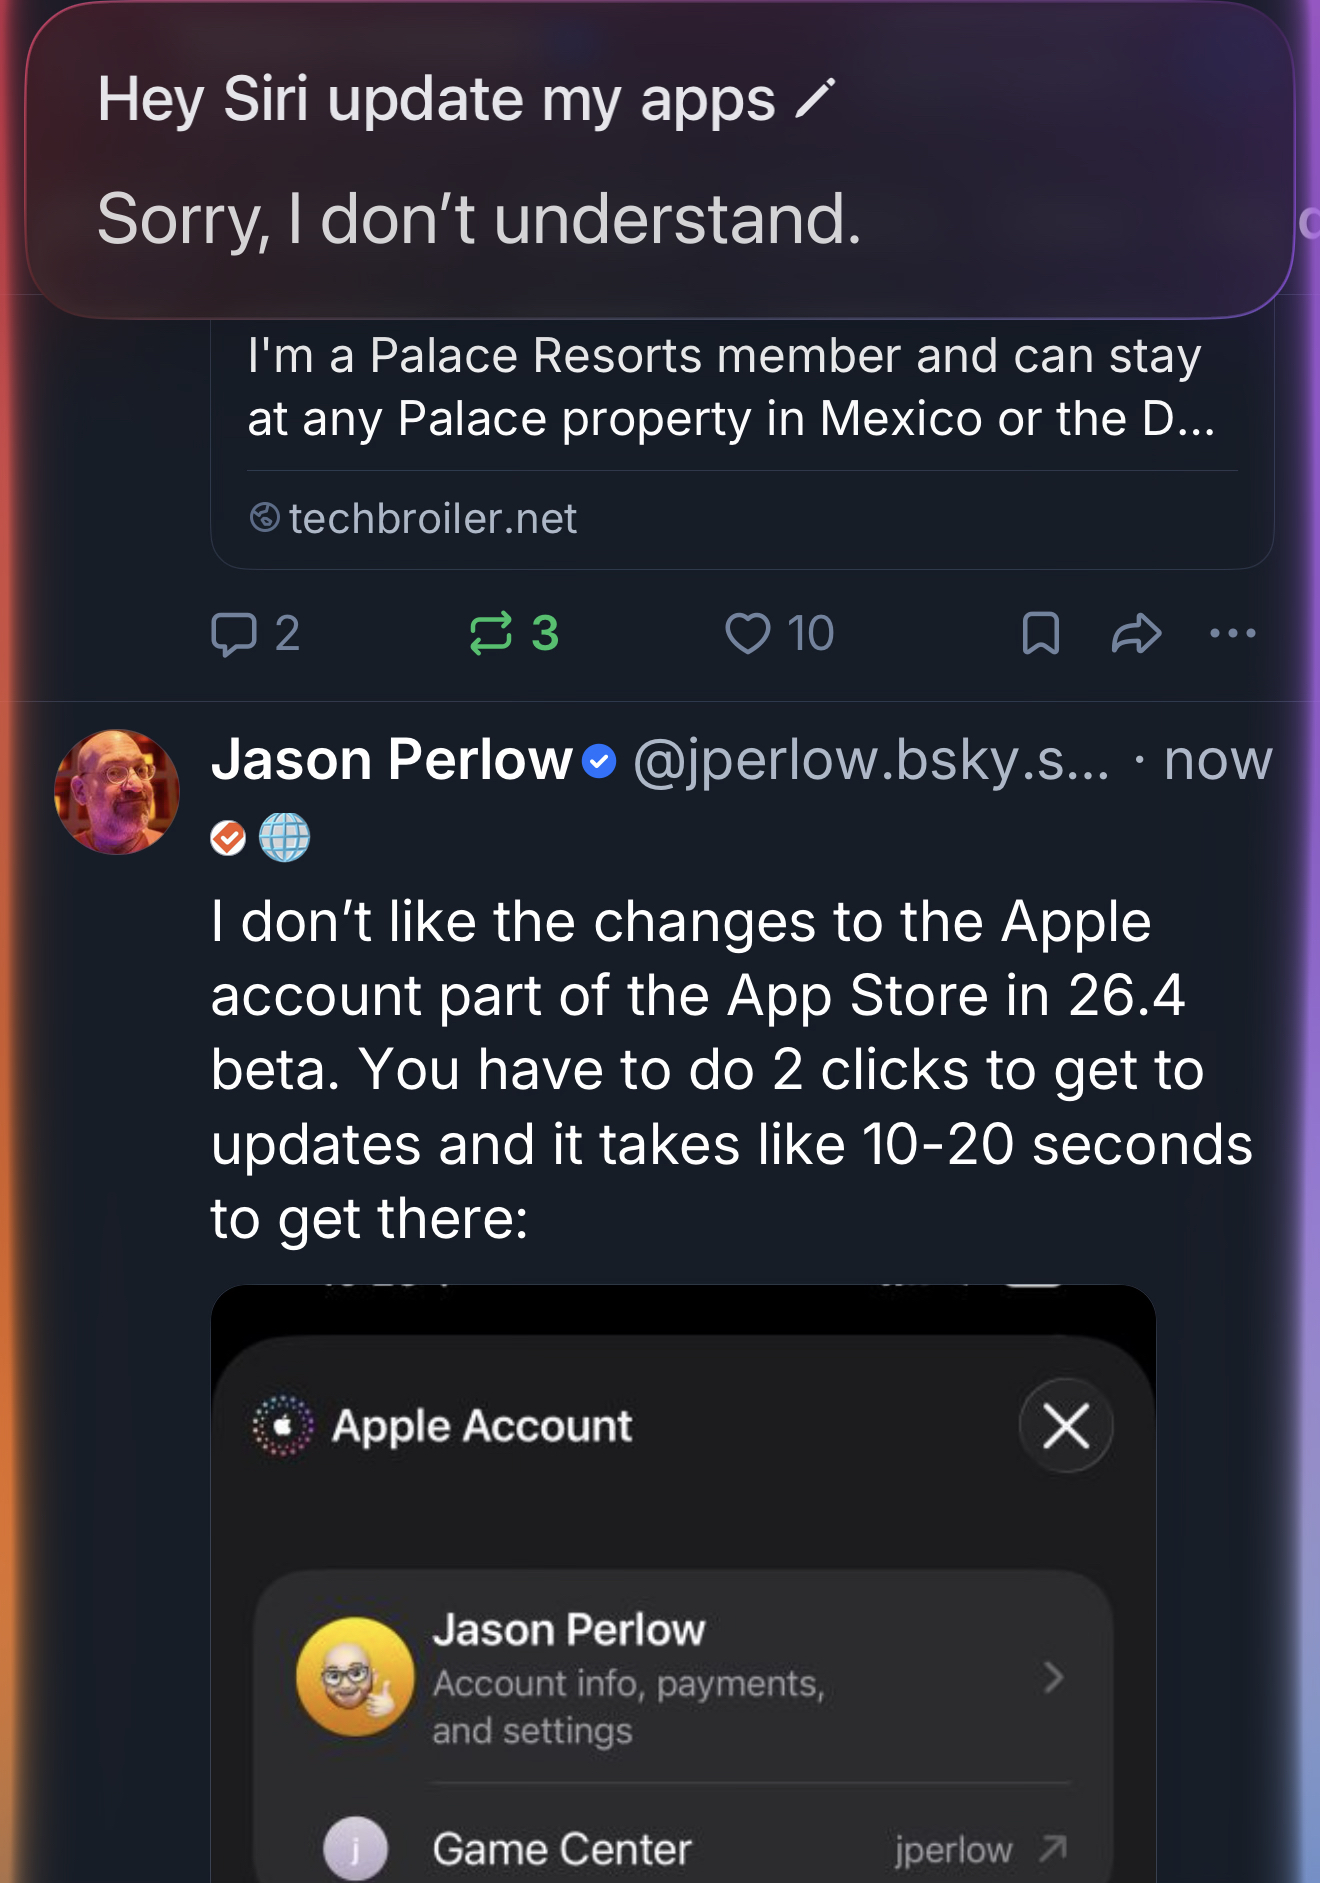Open Jason Perlow's display name link
The width and height of the screenshot is (1320, 1883).
pos(391,760)
